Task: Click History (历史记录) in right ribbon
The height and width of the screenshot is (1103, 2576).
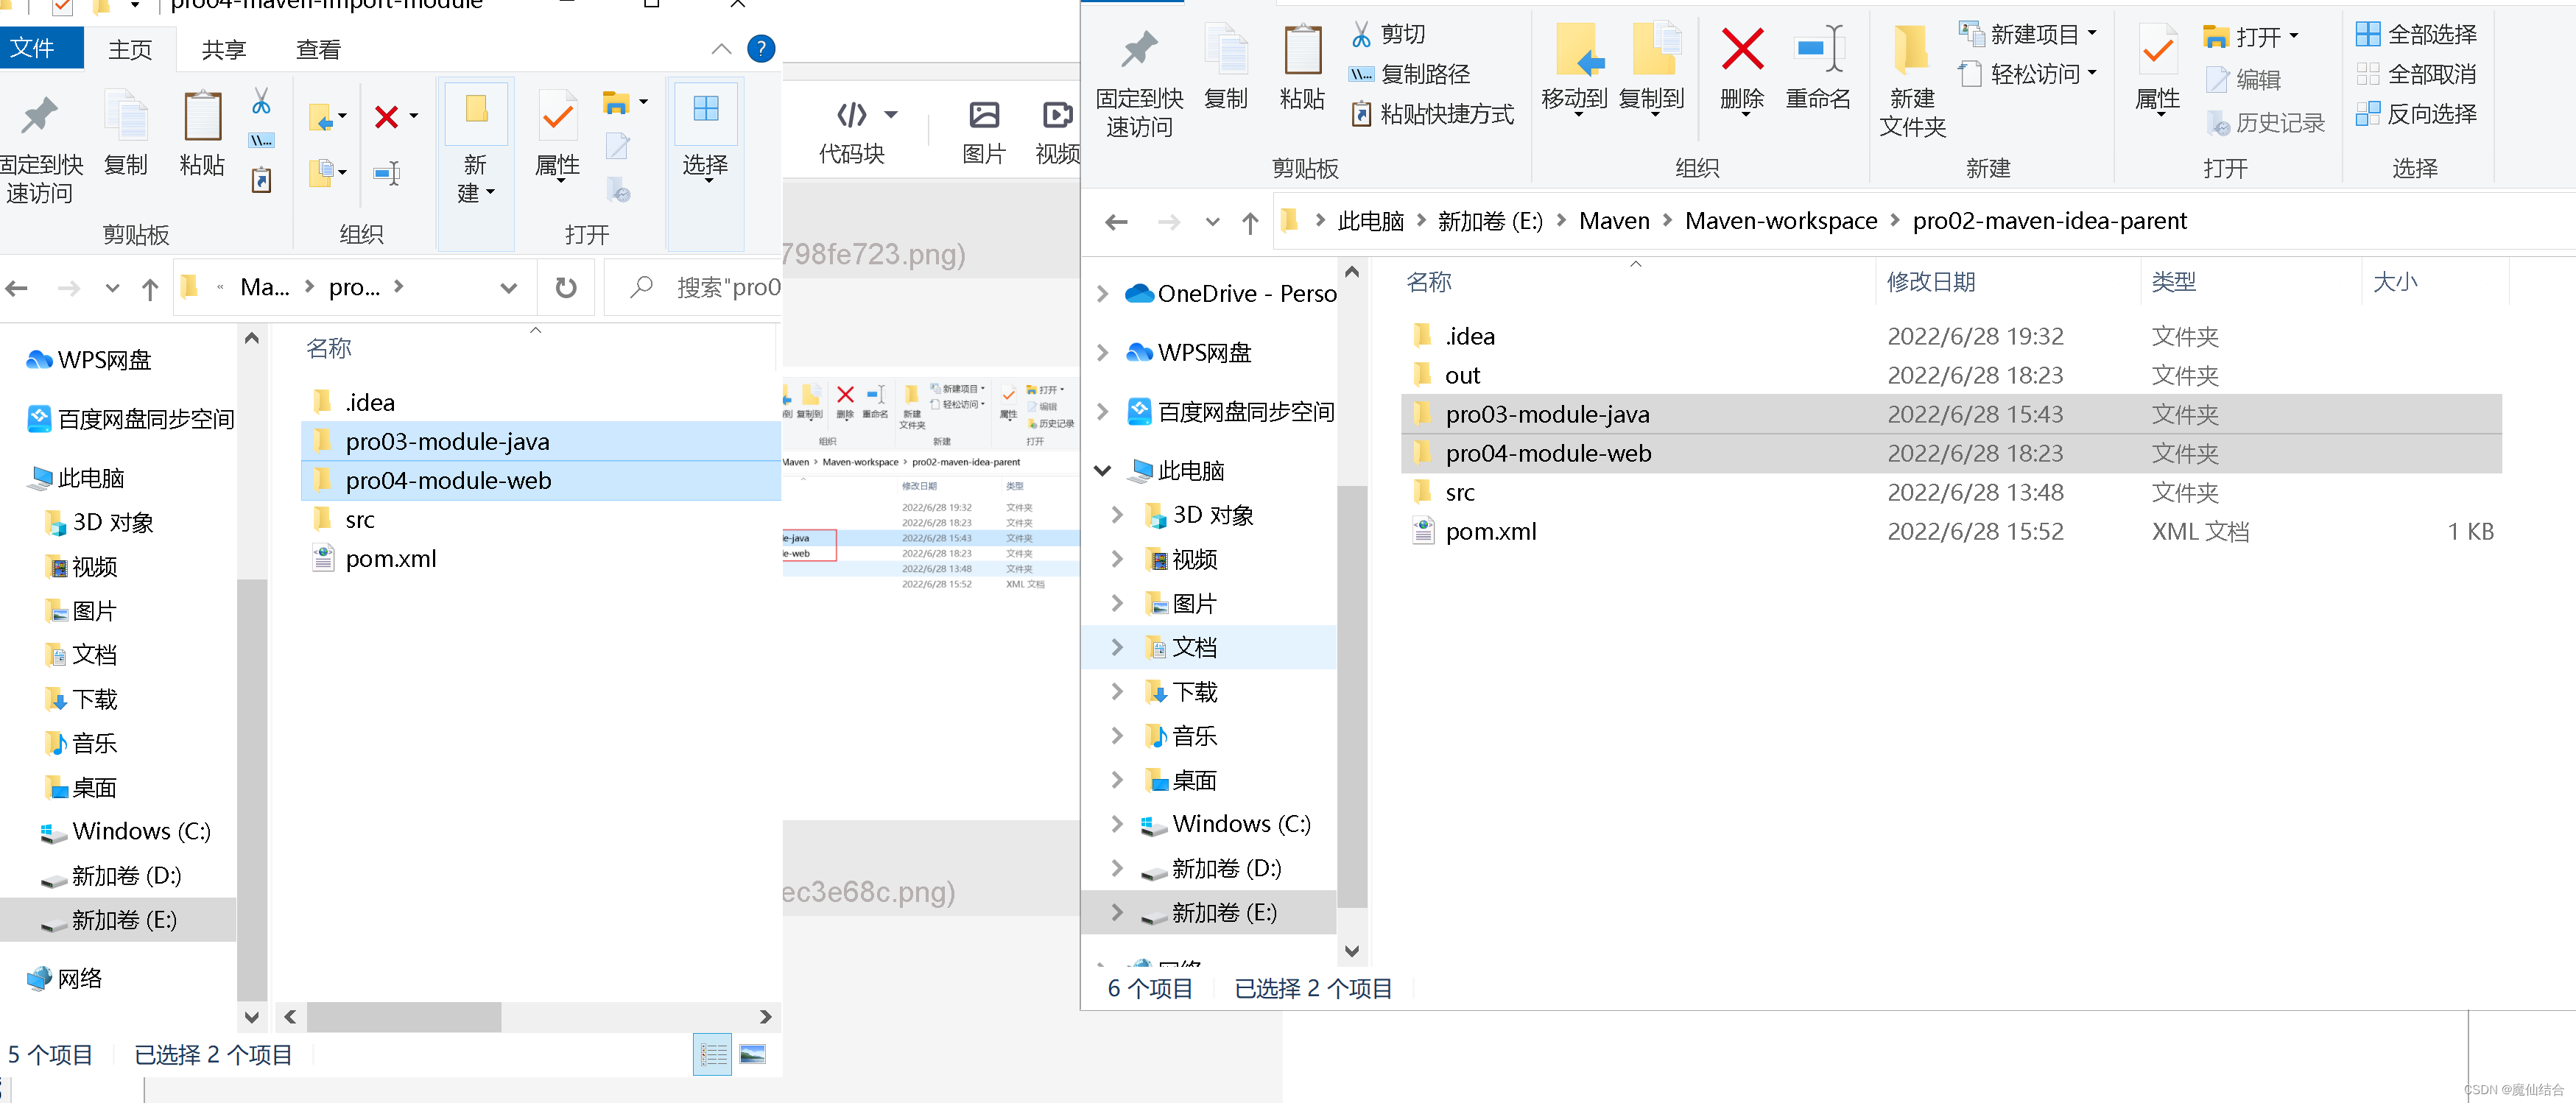Action: pos(2265,123)
